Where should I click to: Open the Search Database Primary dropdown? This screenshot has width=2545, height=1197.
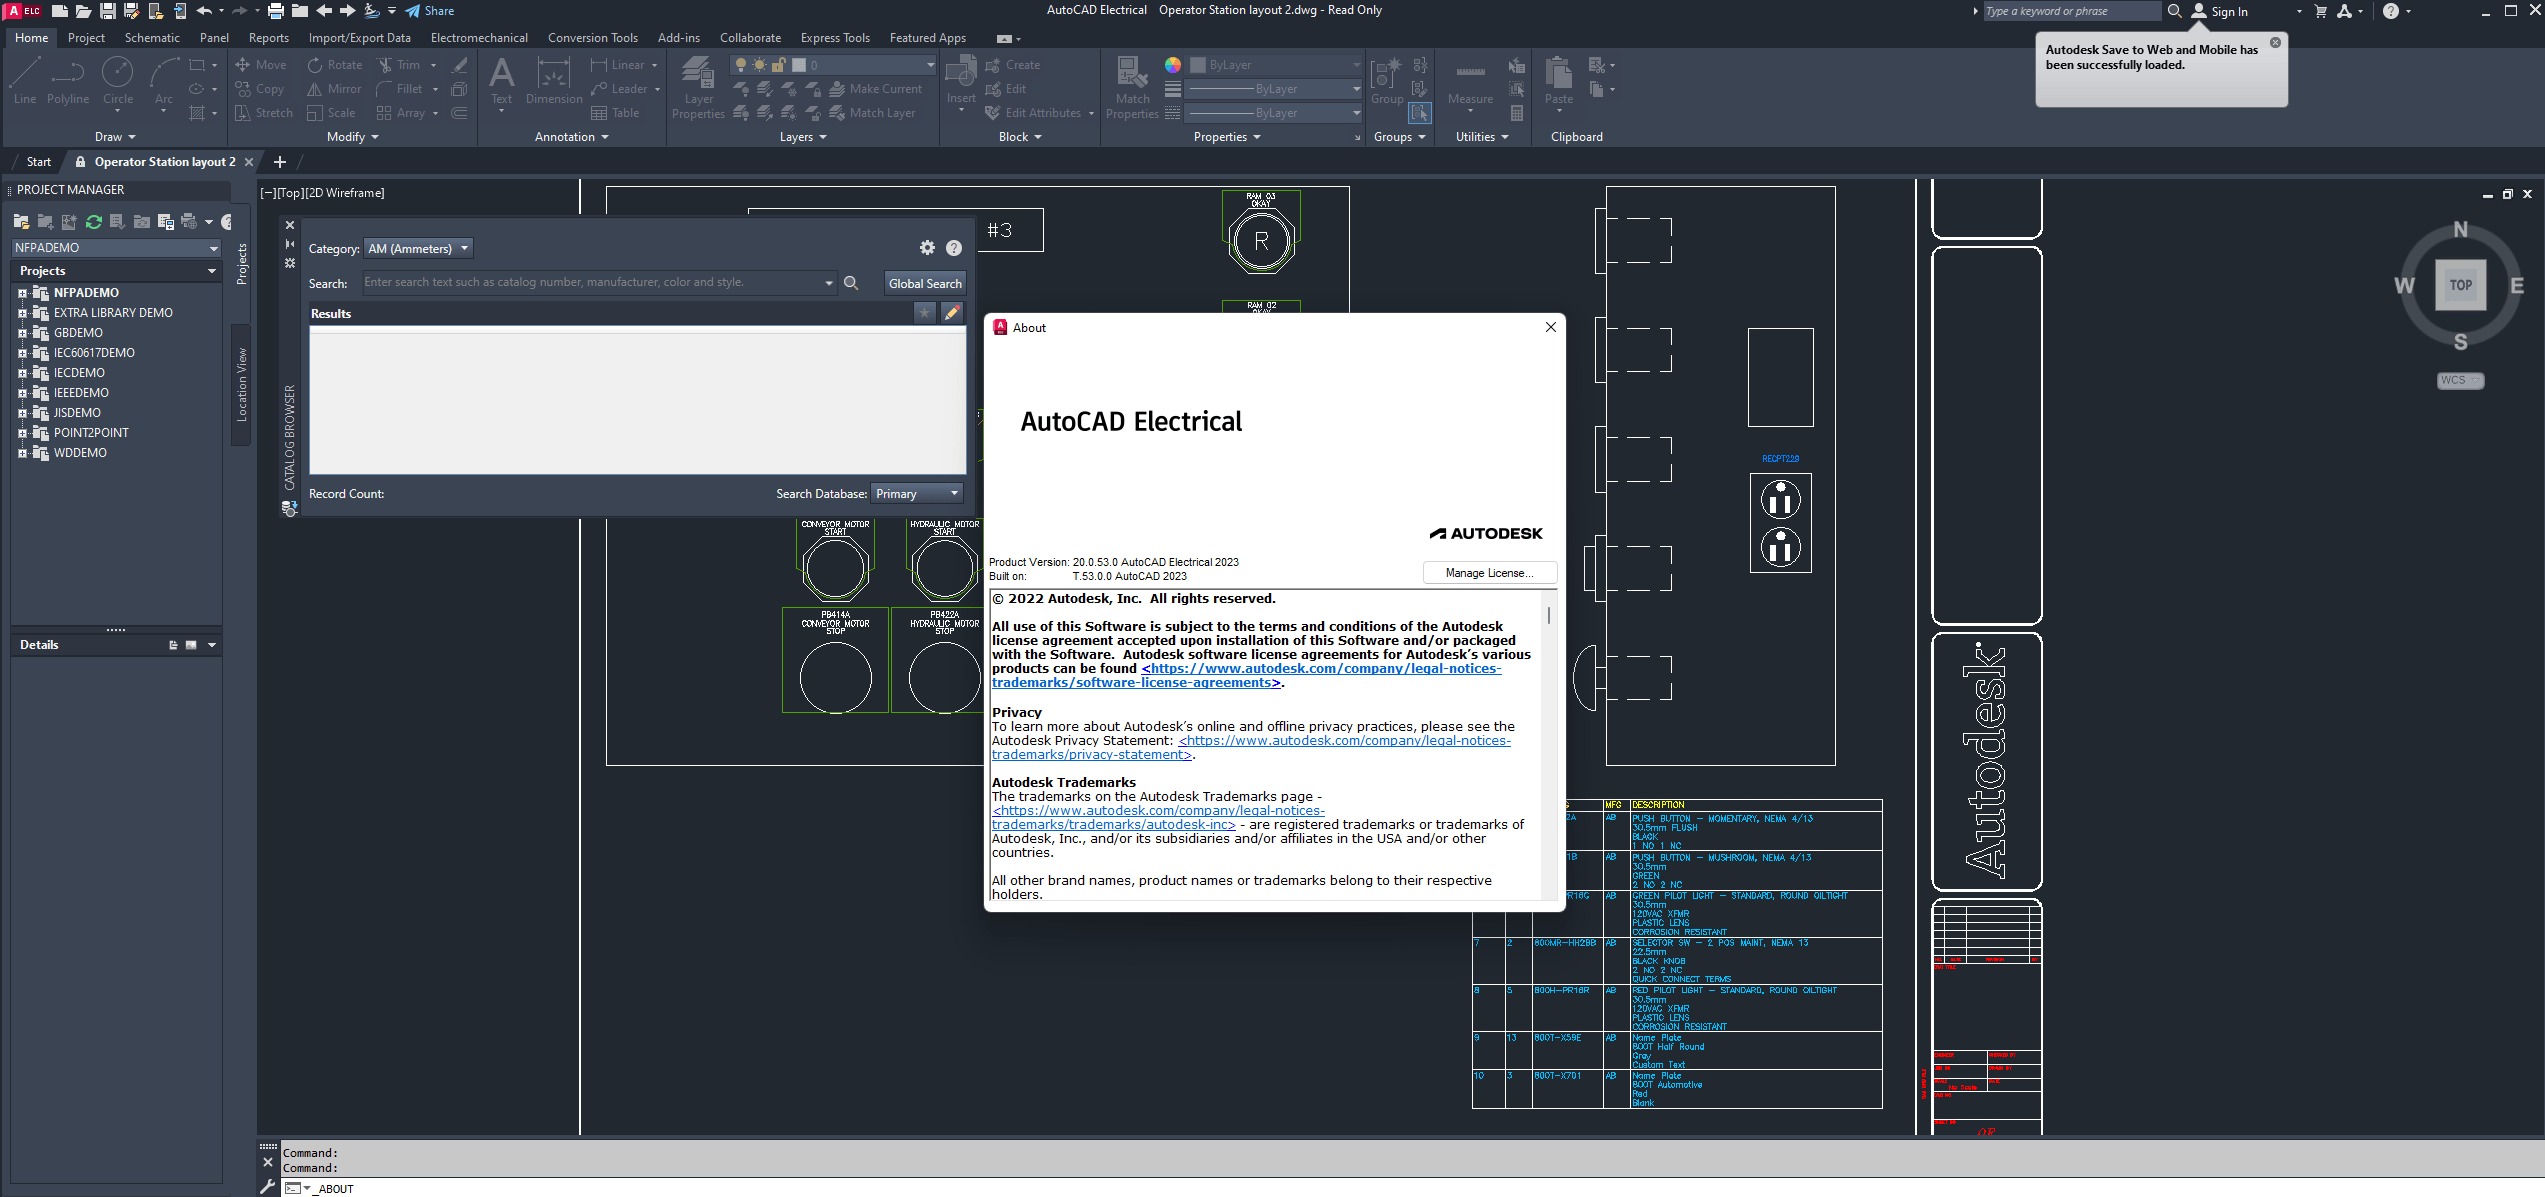pos(916,494)
